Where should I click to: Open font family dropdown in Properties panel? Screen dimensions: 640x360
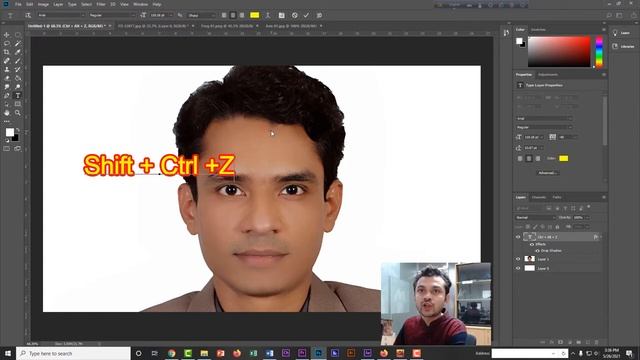(543, 118)
